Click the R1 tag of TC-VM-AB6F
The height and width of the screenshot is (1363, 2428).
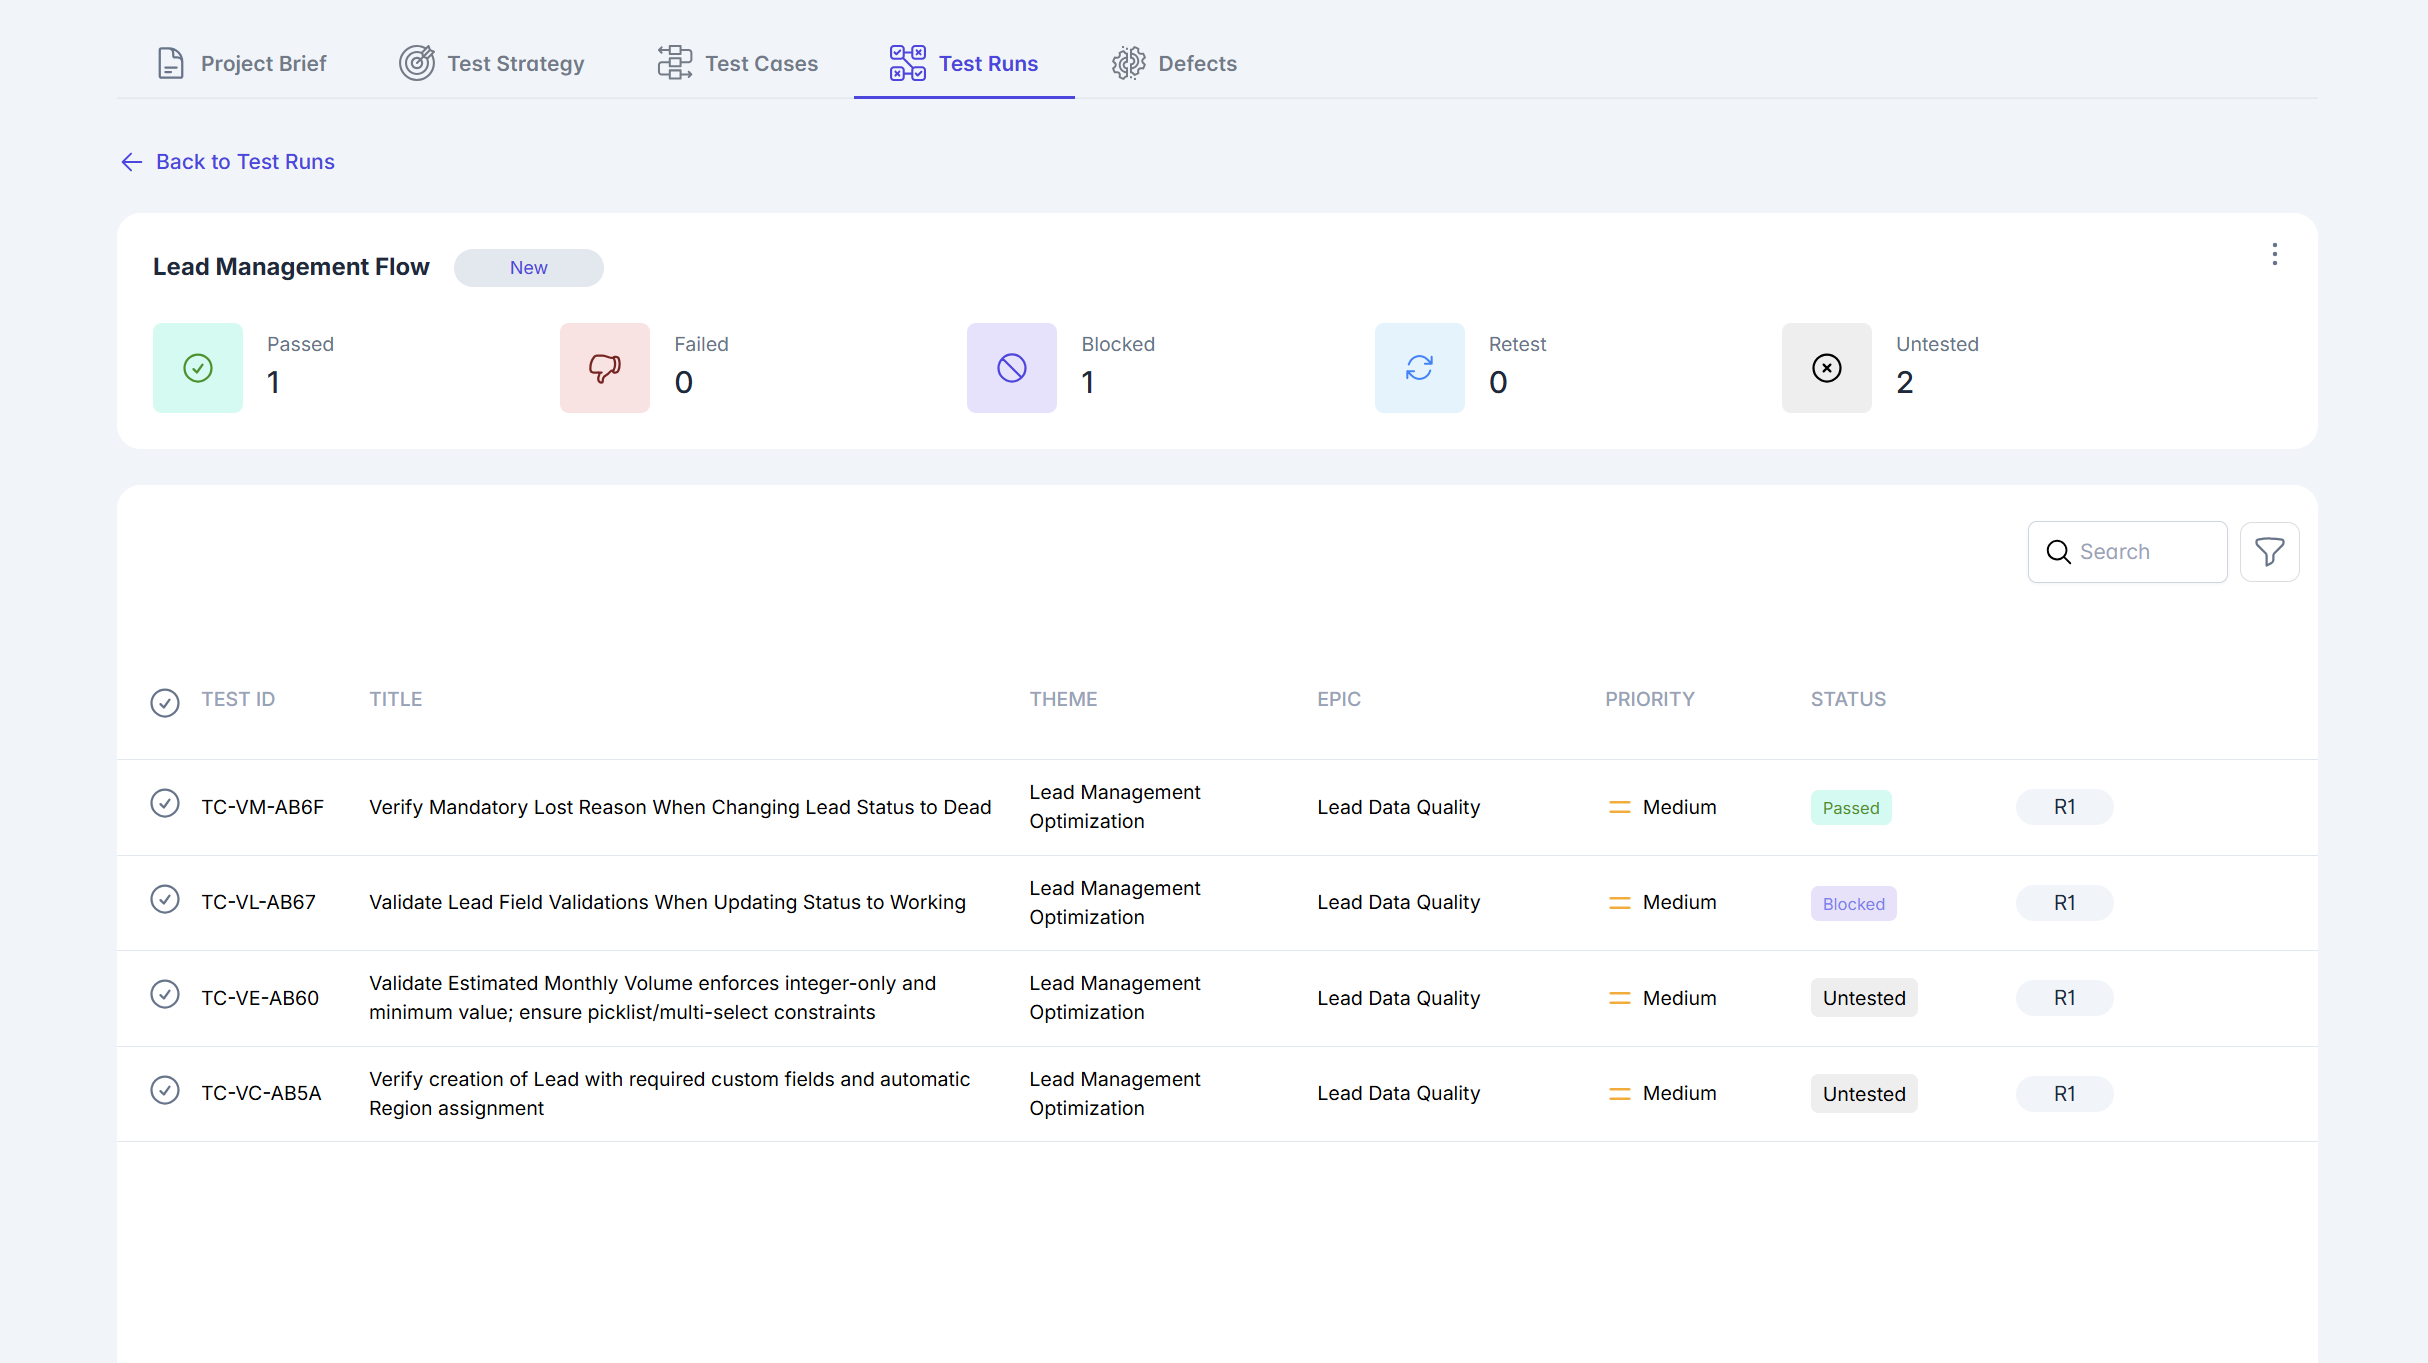click(2065, 807)
